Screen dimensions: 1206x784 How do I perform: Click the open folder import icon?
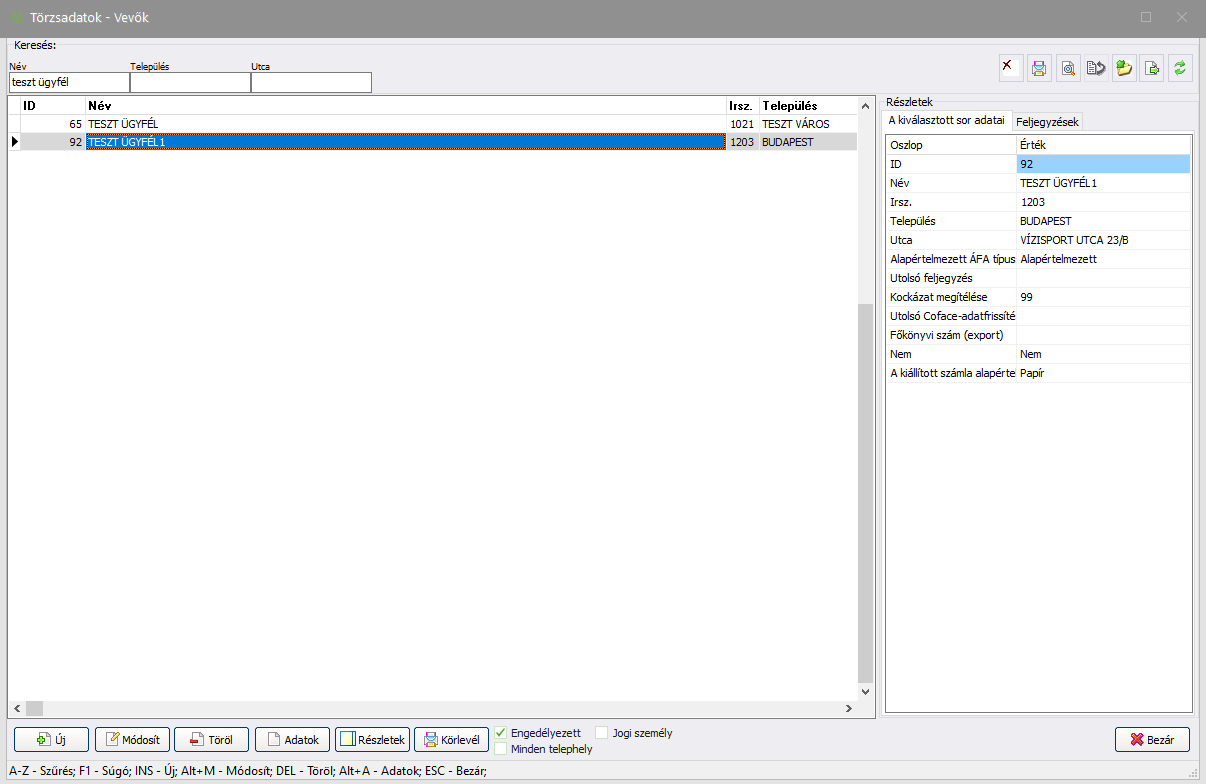1124,68
